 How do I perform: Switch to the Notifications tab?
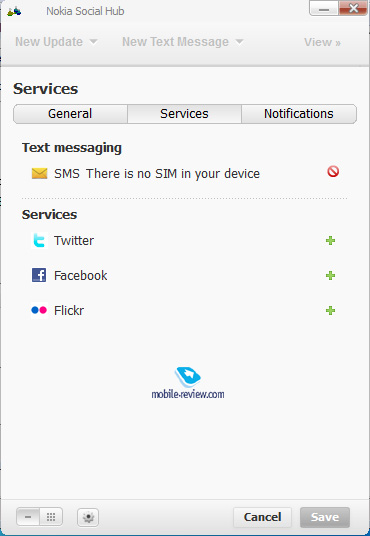tap(299, 114)
